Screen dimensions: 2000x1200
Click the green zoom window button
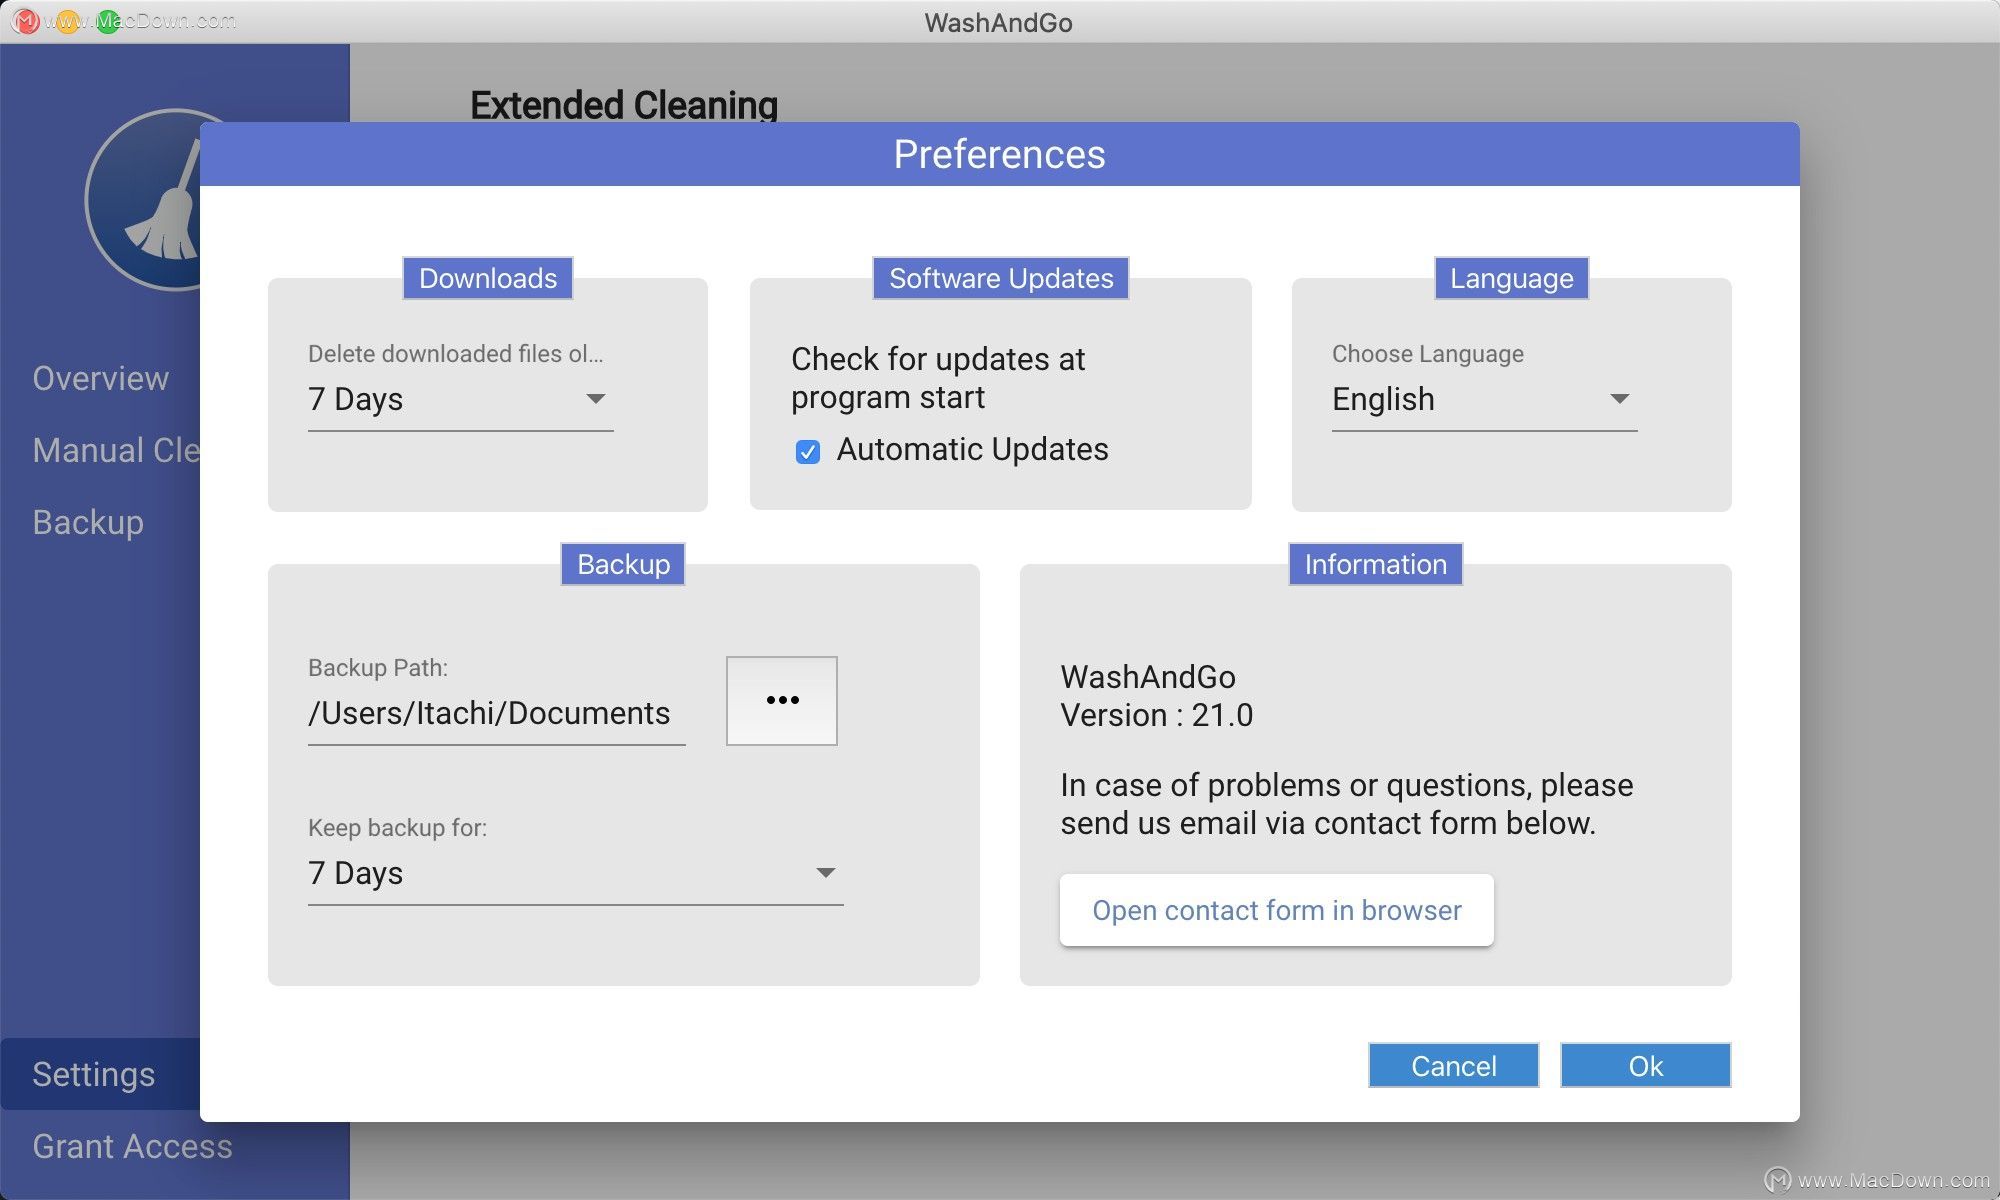(x=108, y=21)
